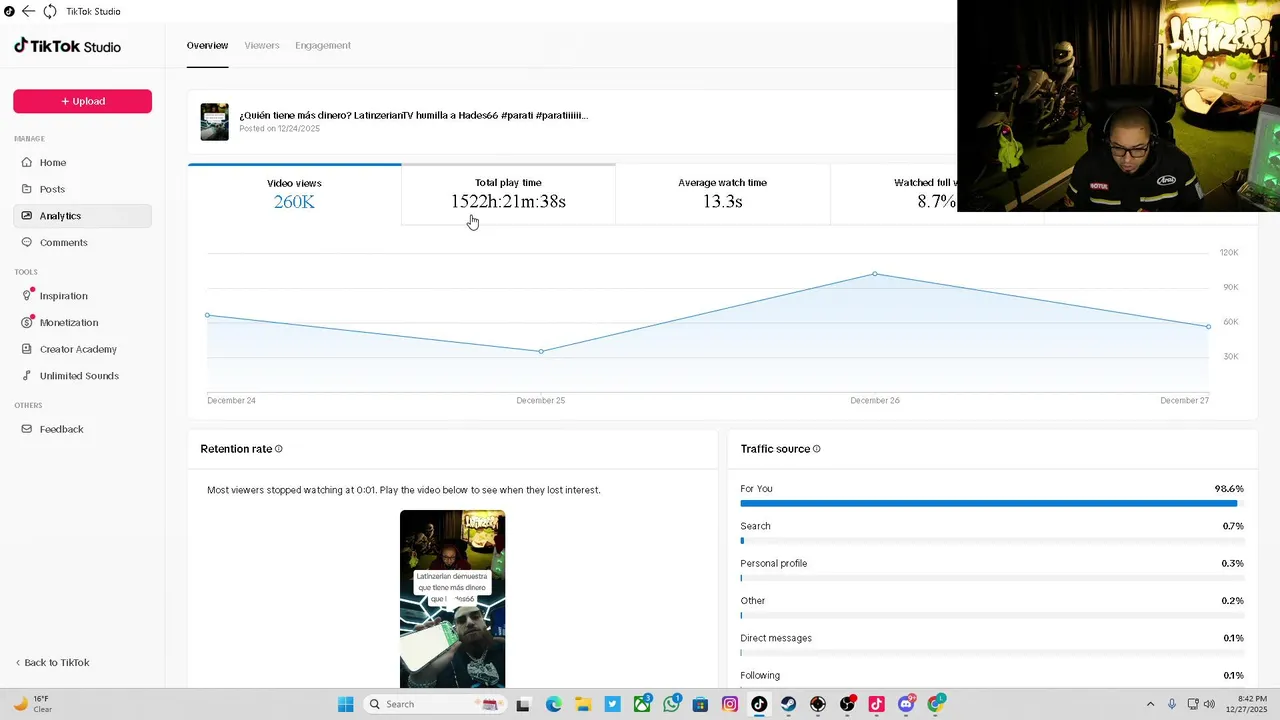Image resolution: width=1280 pixels, height=720 pixels.
Task: Click the For You traffic bar
Action: coord(992,503)
